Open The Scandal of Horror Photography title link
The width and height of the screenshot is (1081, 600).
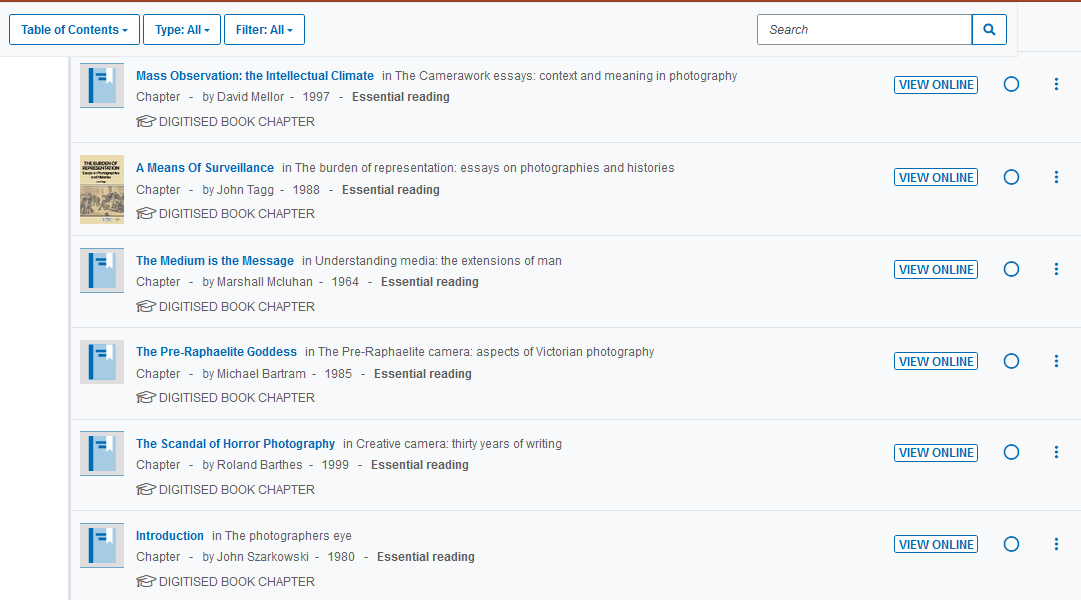(x=235, y=444)
